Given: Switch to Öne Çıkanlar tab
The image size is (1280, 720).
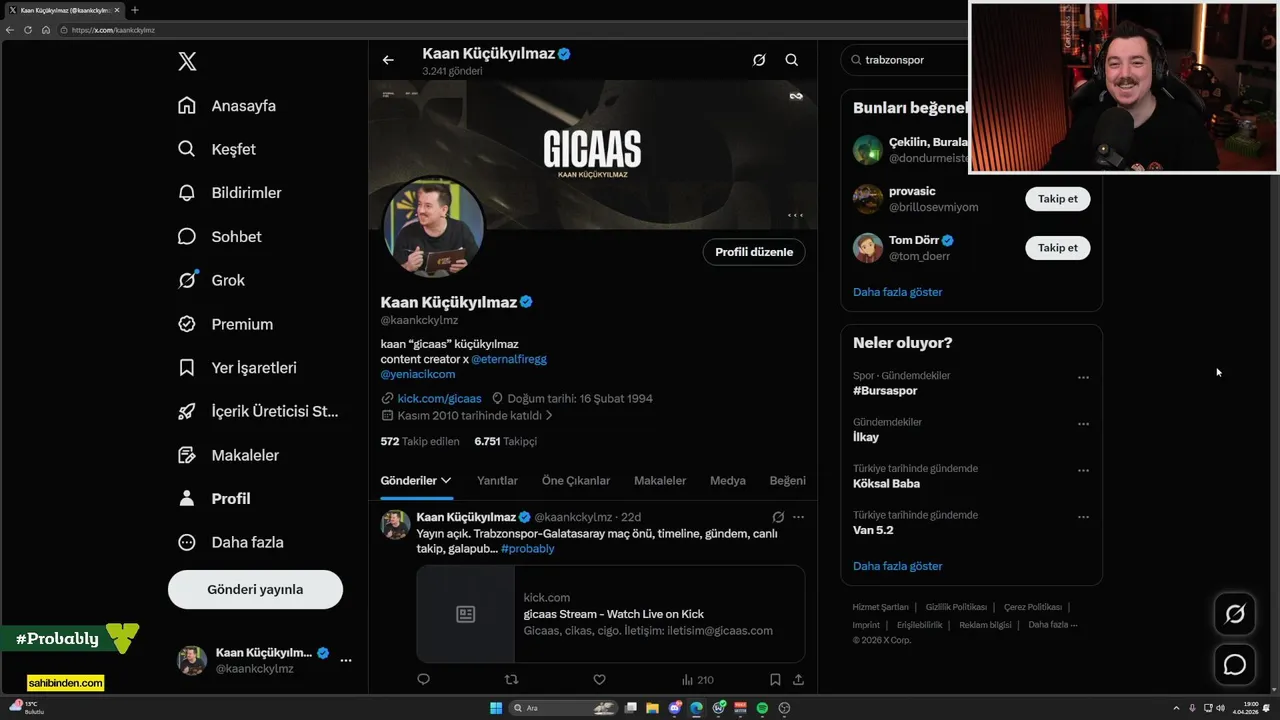Looking at the screenshot, I should tap(576, 481).
